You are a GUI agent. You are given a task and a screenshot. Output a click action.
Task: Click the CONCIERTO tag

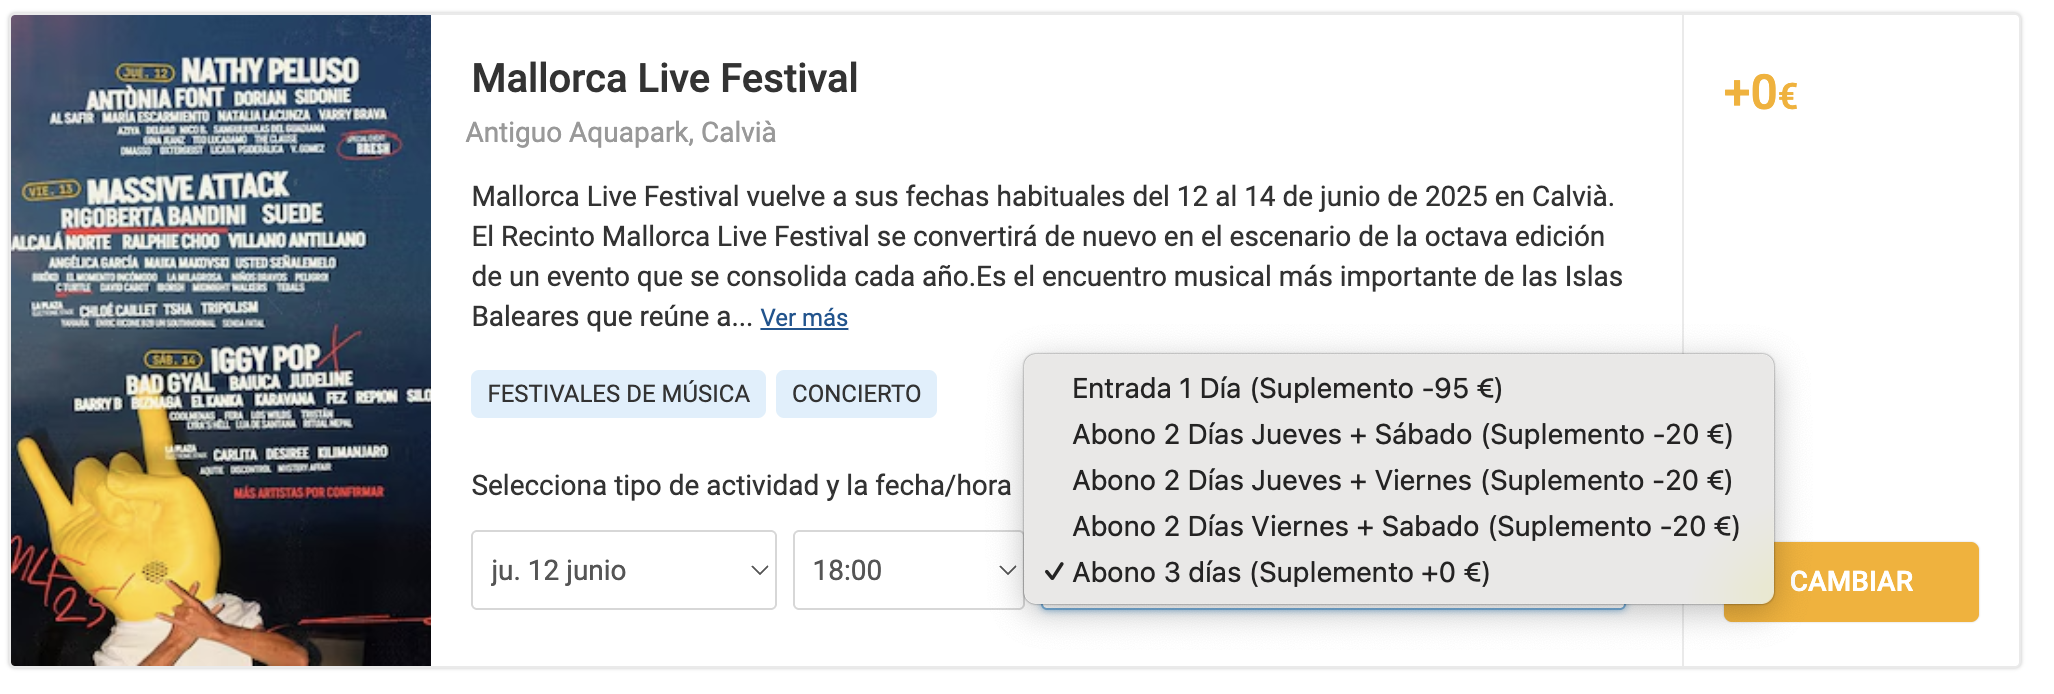click(x=856, y=394)
